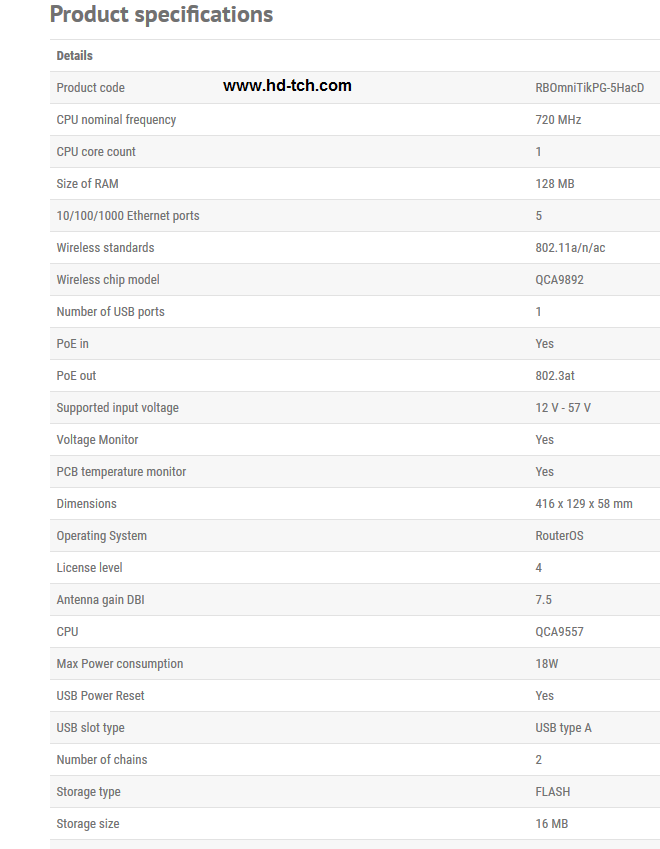This screenshot has width=660, height=849.
Task: Click the PoE out label
Action: [x=76, y=376]
